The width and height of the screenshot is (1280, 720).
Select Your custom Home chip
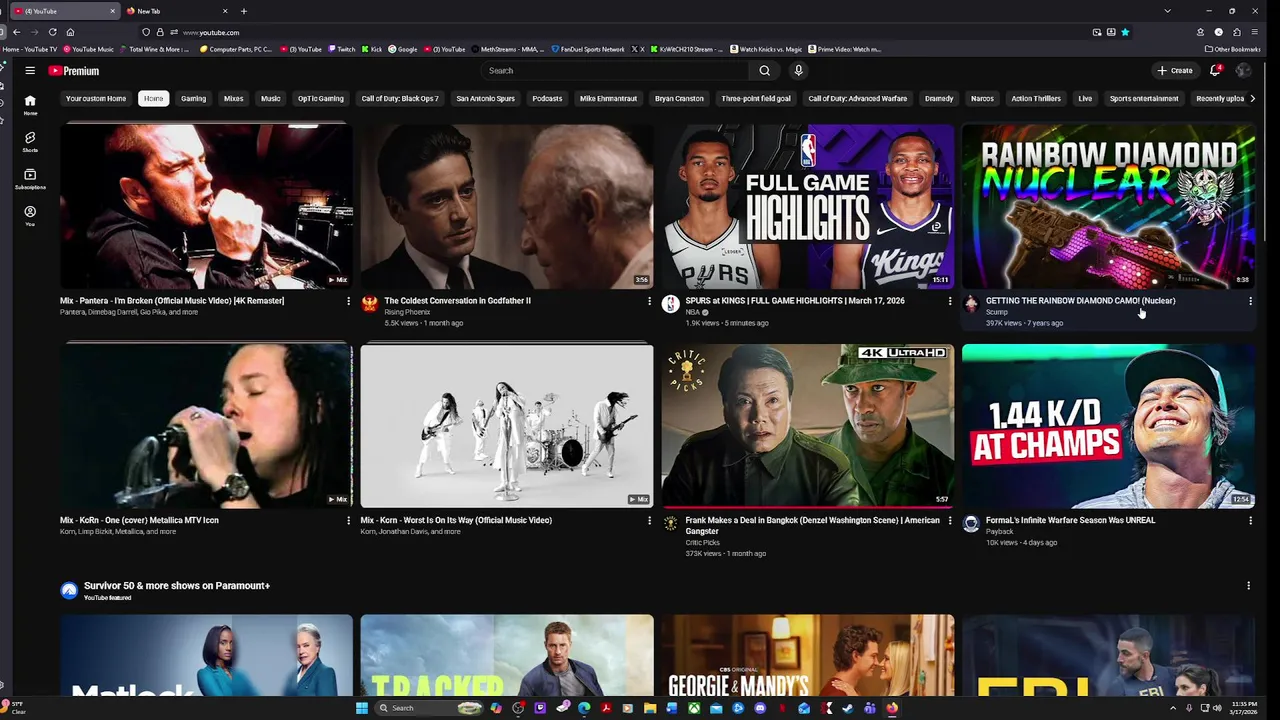96,99
